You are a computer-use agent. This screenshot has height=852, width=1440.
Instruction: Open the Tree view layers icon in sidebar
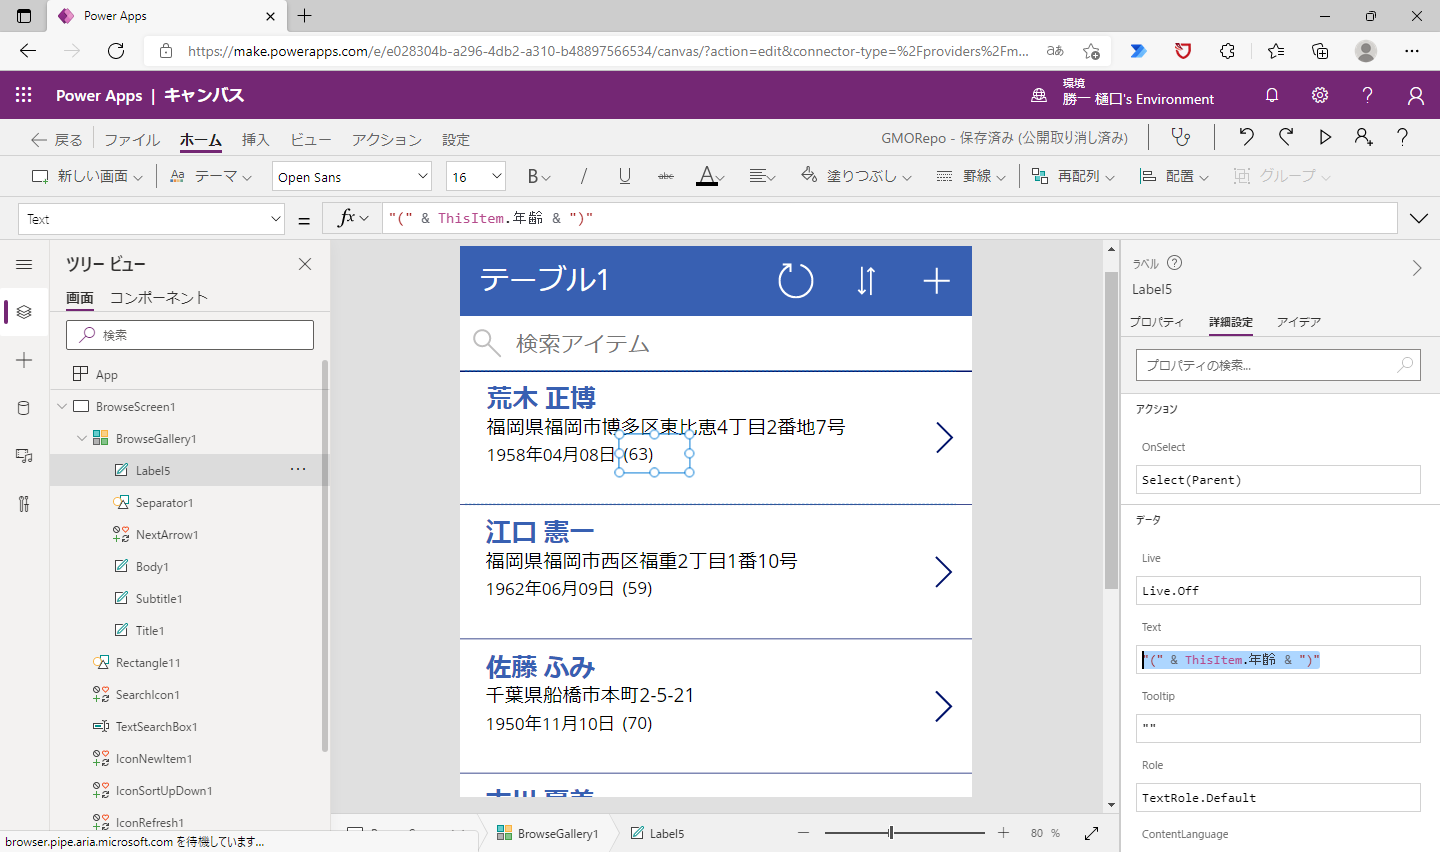click(24, 312)
